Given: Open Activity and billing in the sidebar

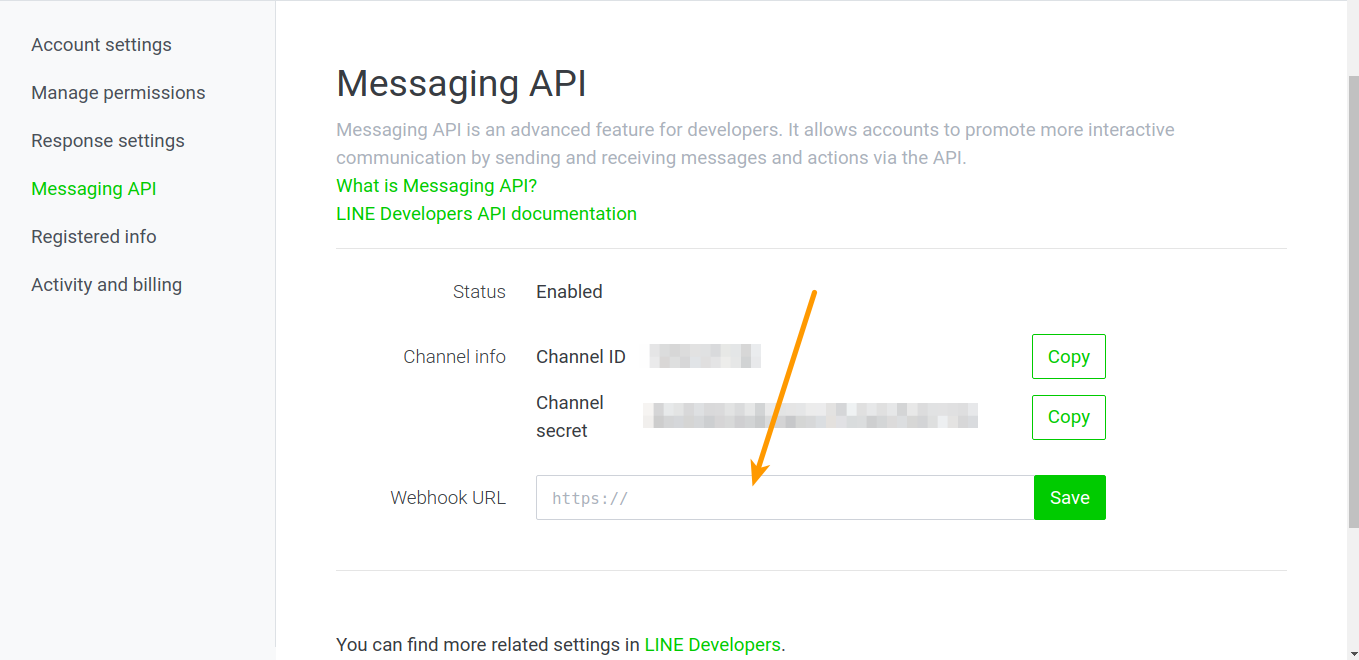Looking at the screenshot, I should click(107, 285).
